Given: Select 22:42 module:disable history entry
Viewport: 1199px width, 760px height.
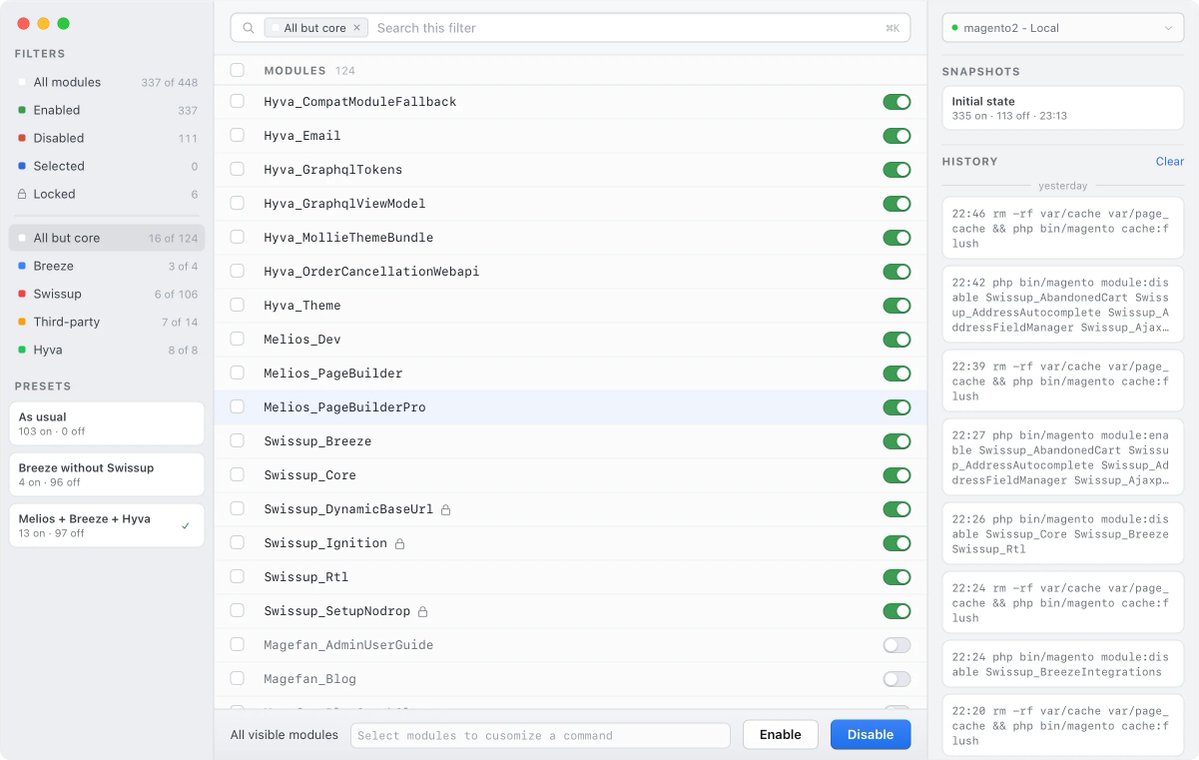Looking at the screenshot, I should click(1062, 305).
